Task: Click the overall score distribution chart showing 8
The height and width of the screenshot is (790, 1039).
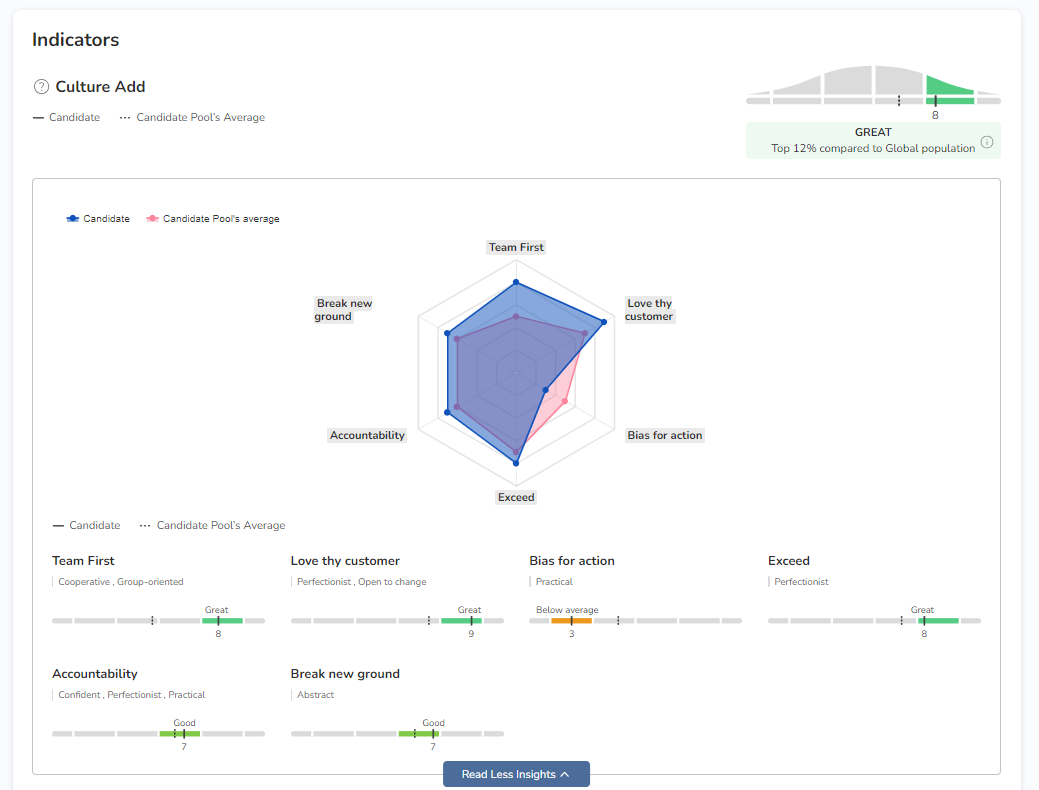Action: (873, 86)
